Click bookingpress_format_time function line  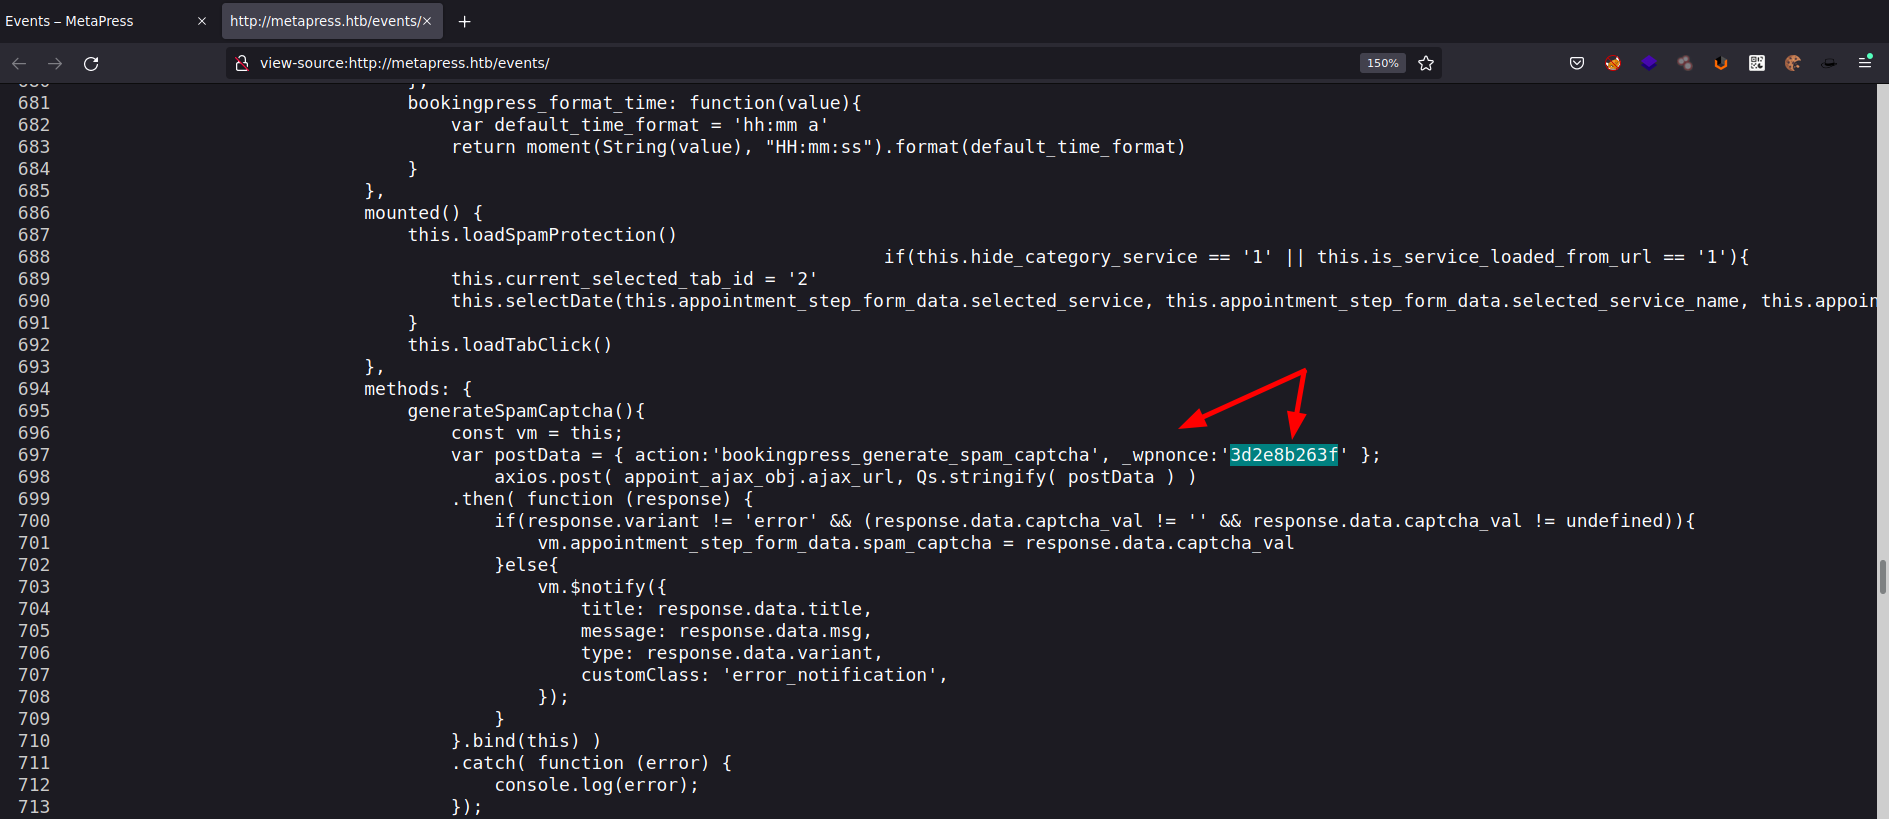click(x=634, y=103)
